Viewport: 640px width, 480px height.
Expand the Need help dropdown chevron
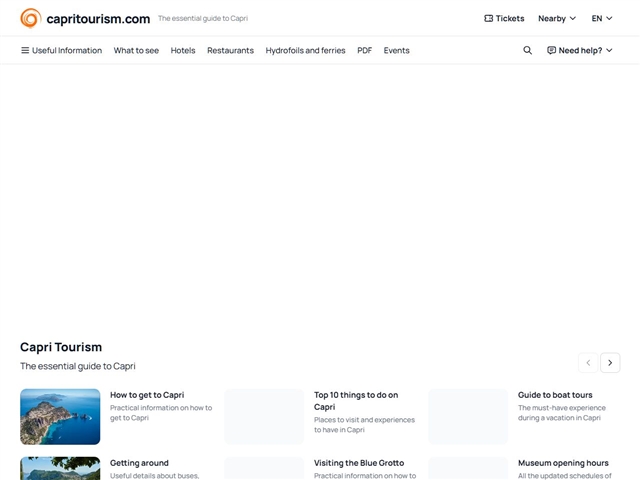click(x=610, y=50)
